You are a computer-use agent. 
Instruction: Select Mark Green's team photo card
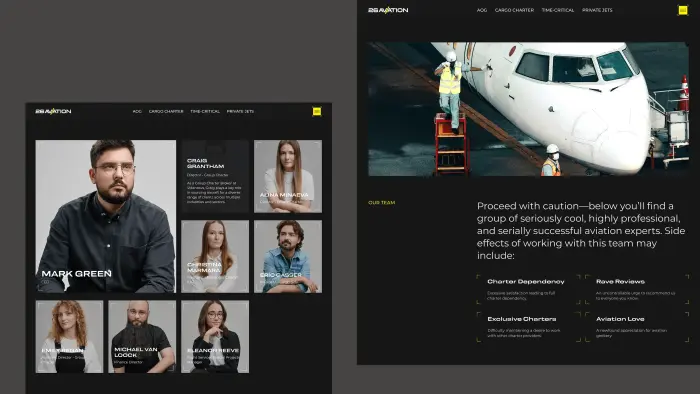point(106,216)
